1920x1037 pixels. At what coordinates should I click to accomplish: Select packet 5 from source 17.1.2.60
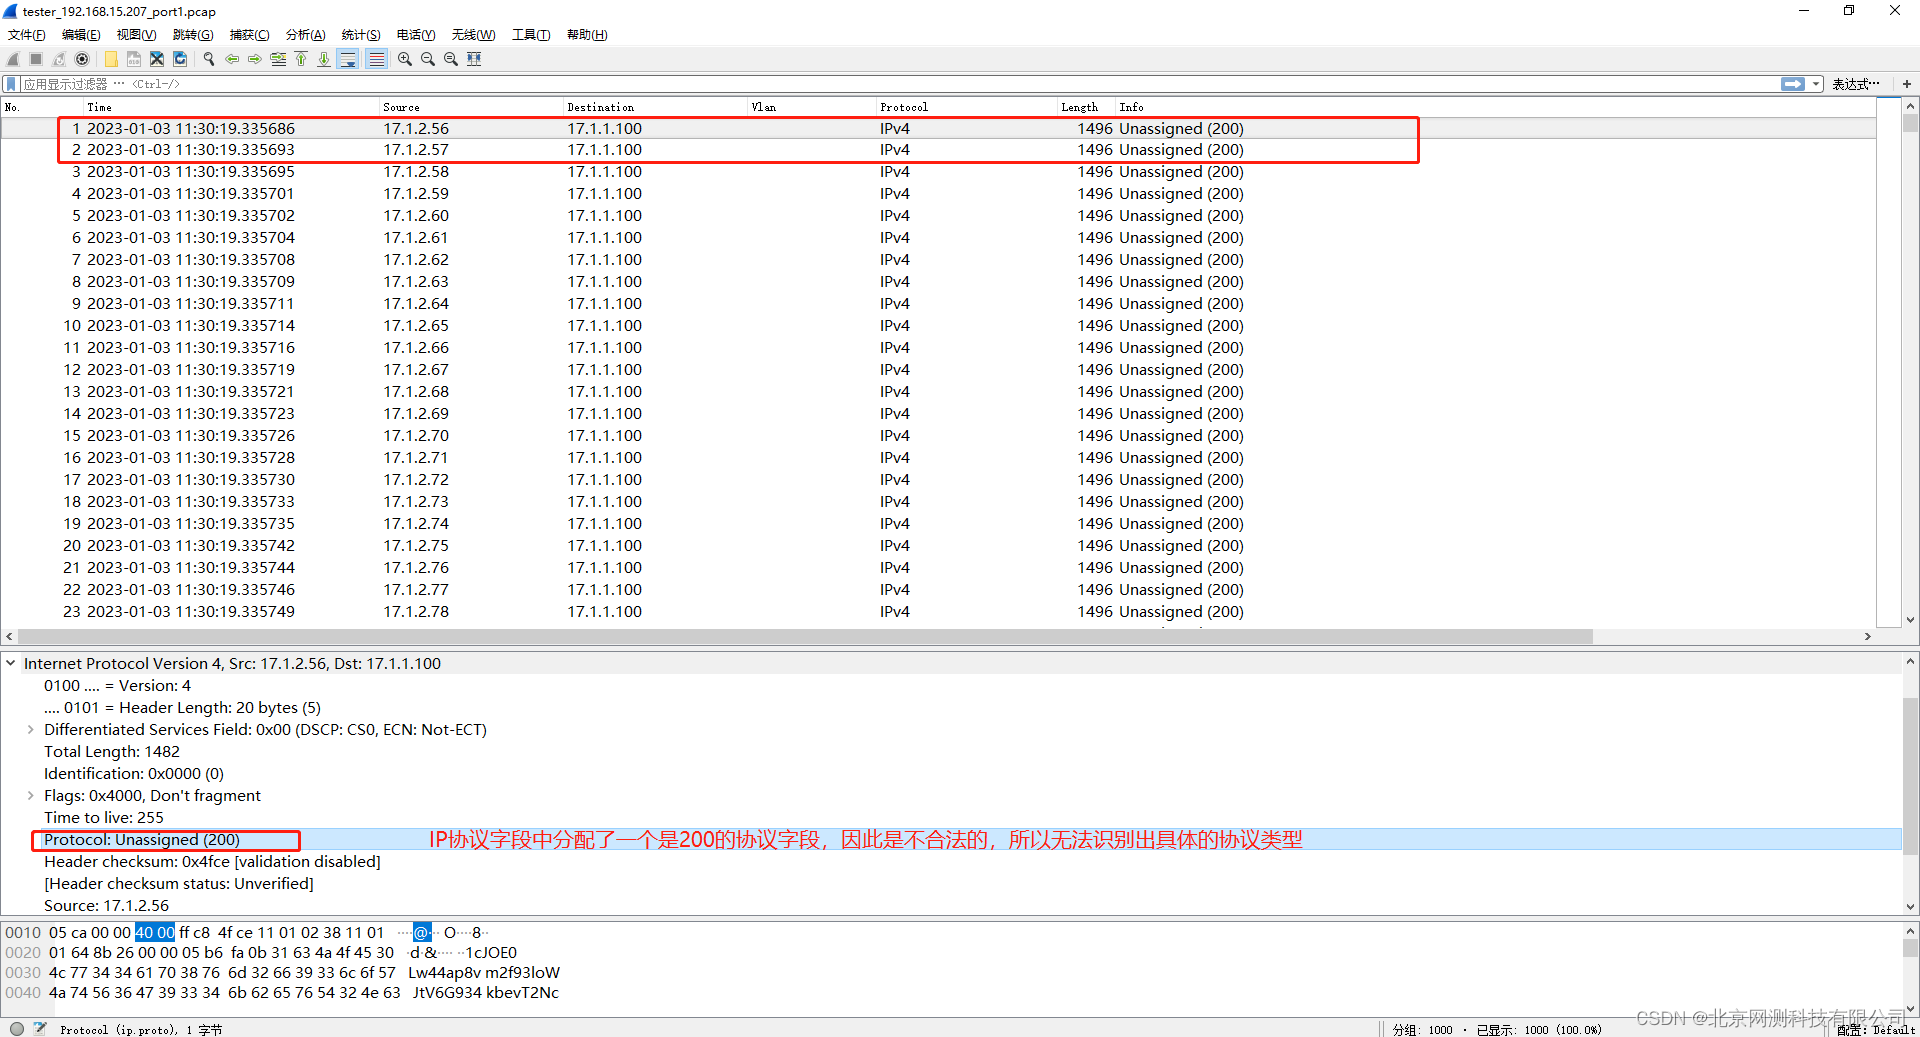point(938,215)
